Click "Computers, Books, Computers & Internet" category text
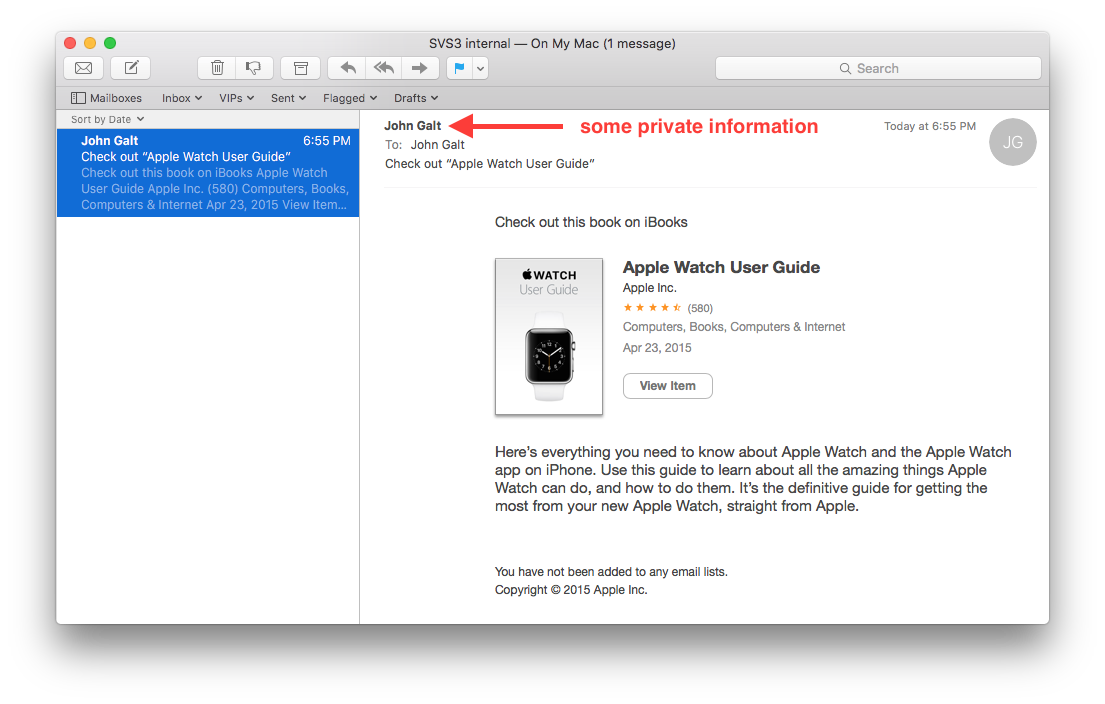This screenshot has width=1105, height=704. tap(734, 327)
